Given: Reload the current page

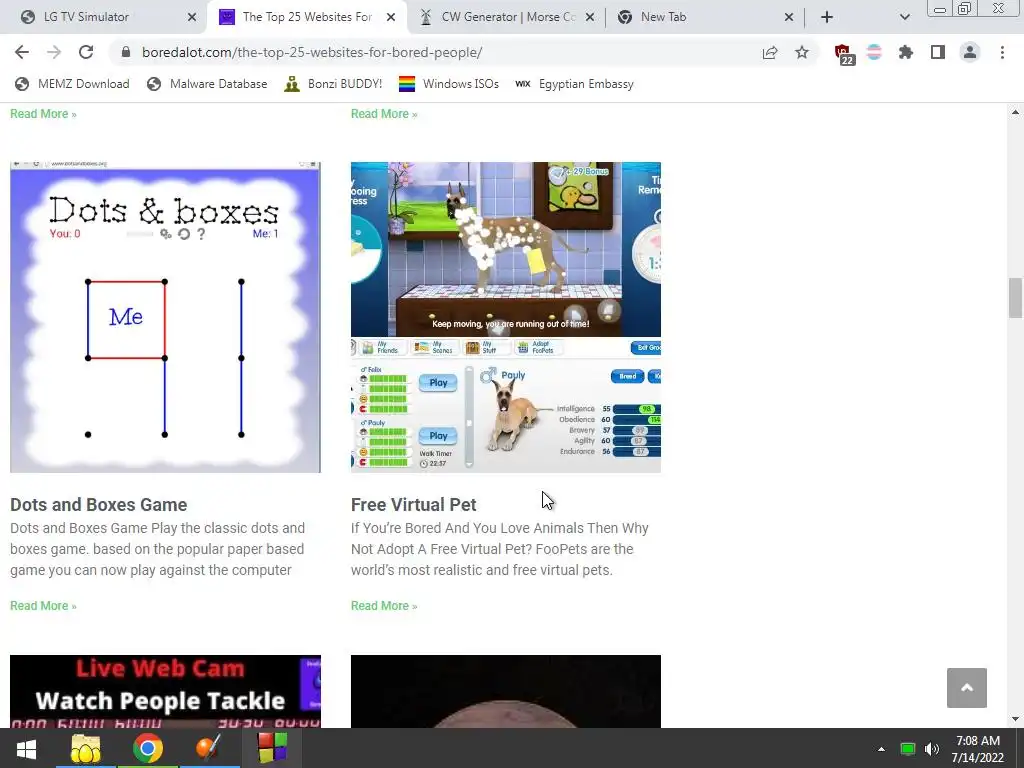Looking at the screenshot, I should pos(86,52).
